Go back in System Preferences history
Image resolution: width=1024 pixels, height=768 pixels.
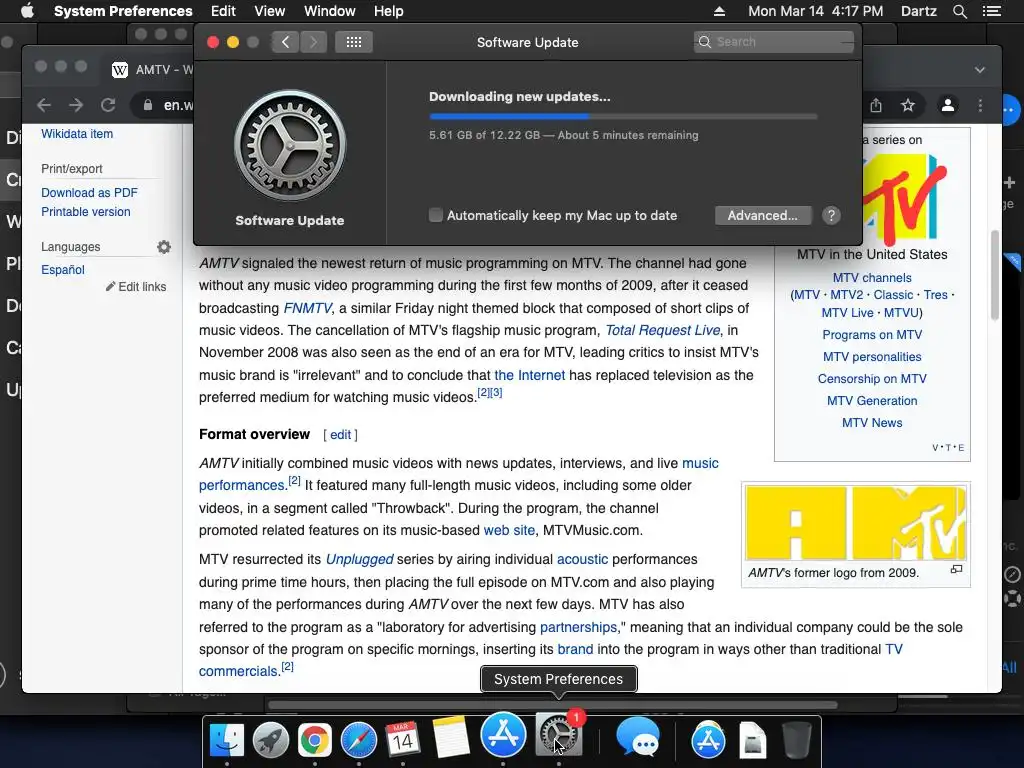[x=285, y=42]
